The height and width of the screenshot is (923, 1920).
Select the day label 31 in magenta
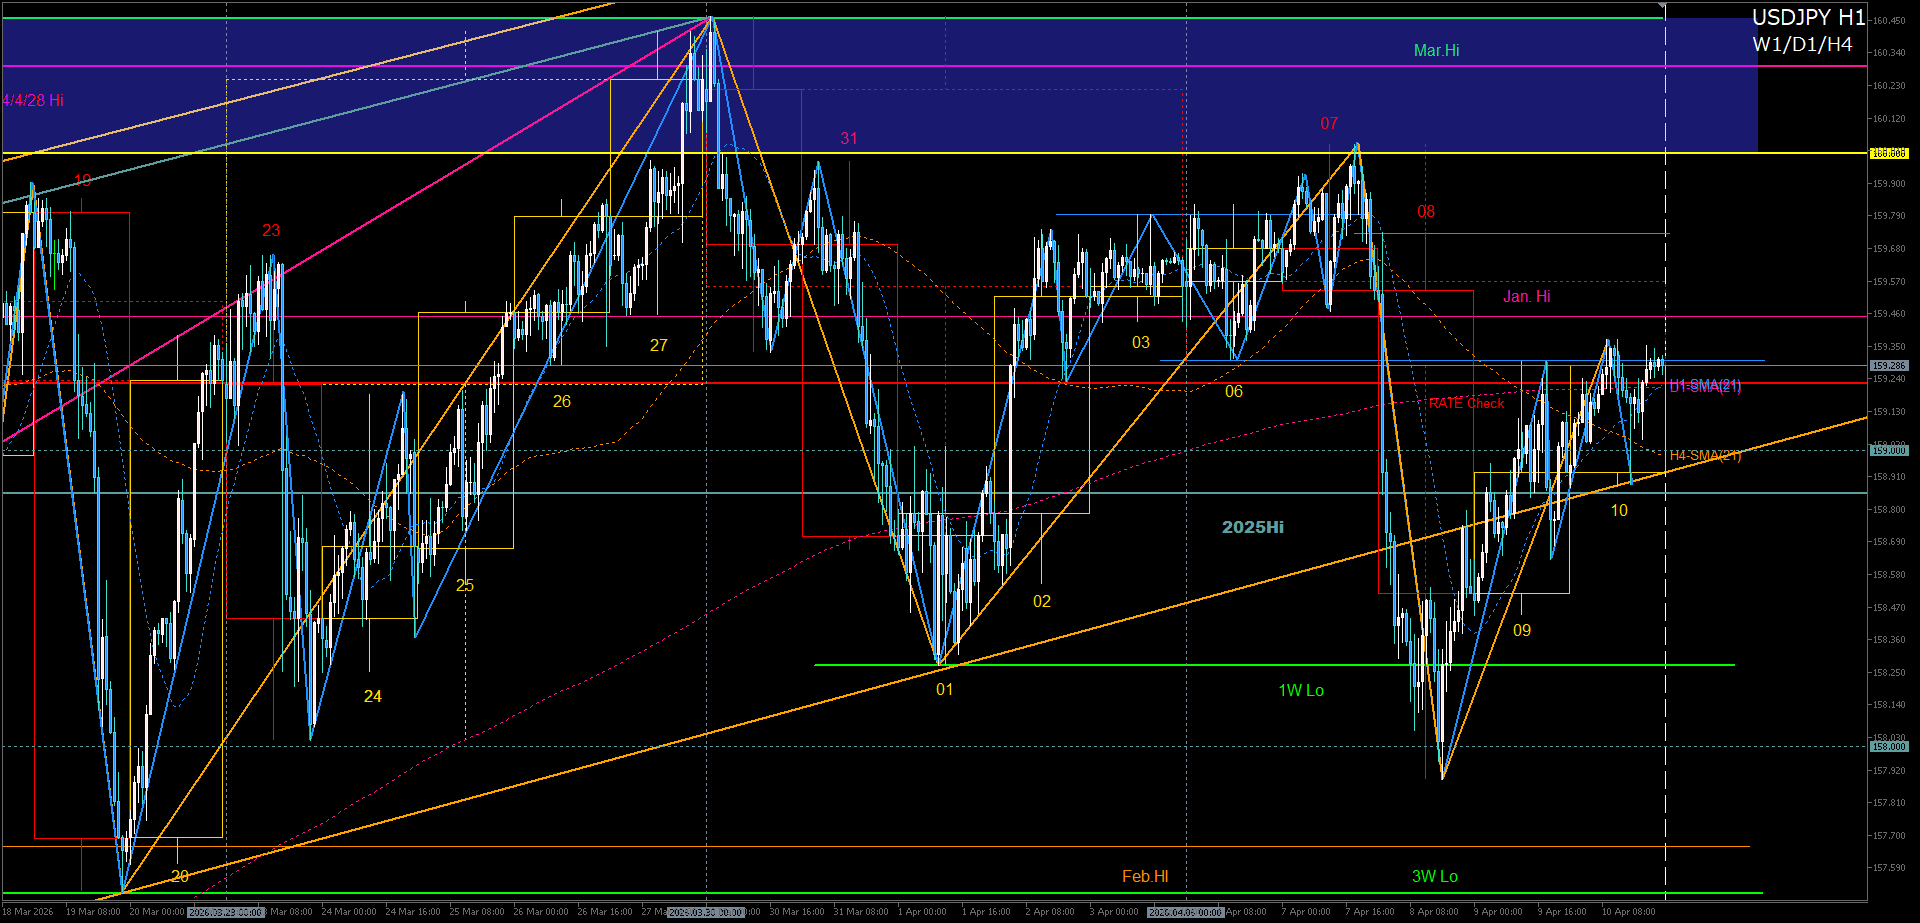(x=849, y=139)
